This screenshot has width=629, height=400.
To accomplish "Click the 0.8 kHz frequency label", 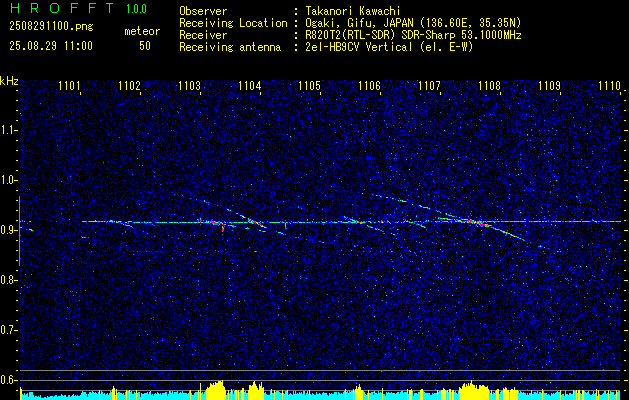I will click(x=8, y=280).
